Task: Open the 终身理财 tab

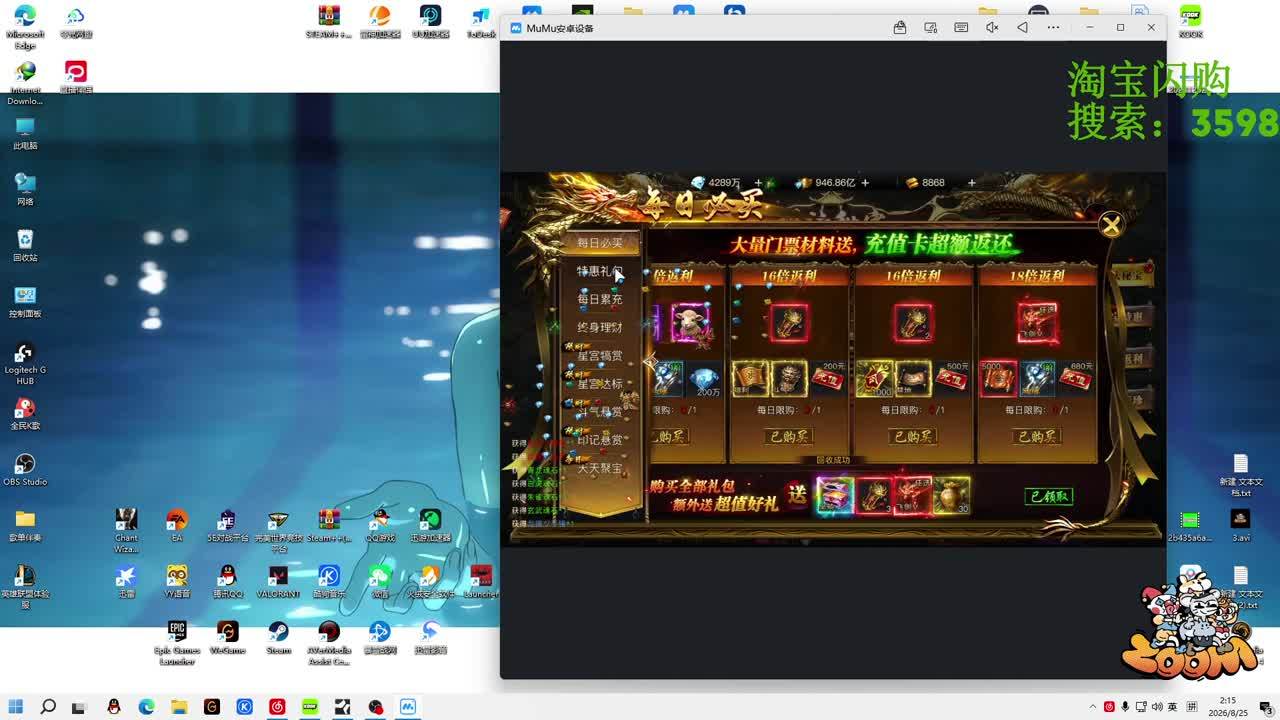Action: coord(600,327)
